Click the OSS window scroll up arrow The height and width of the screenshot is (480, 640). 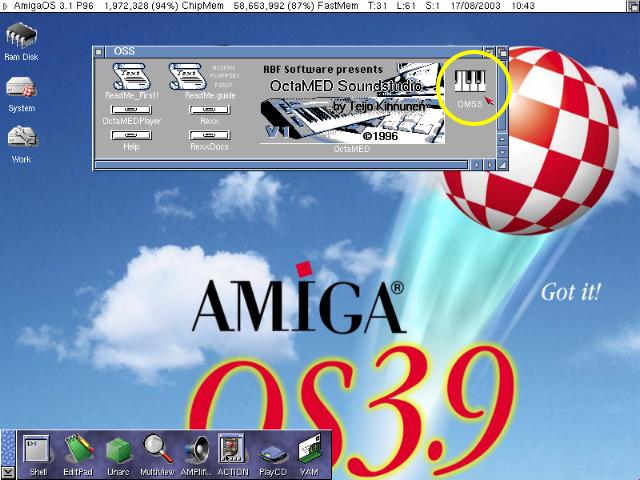pos(502,139)
